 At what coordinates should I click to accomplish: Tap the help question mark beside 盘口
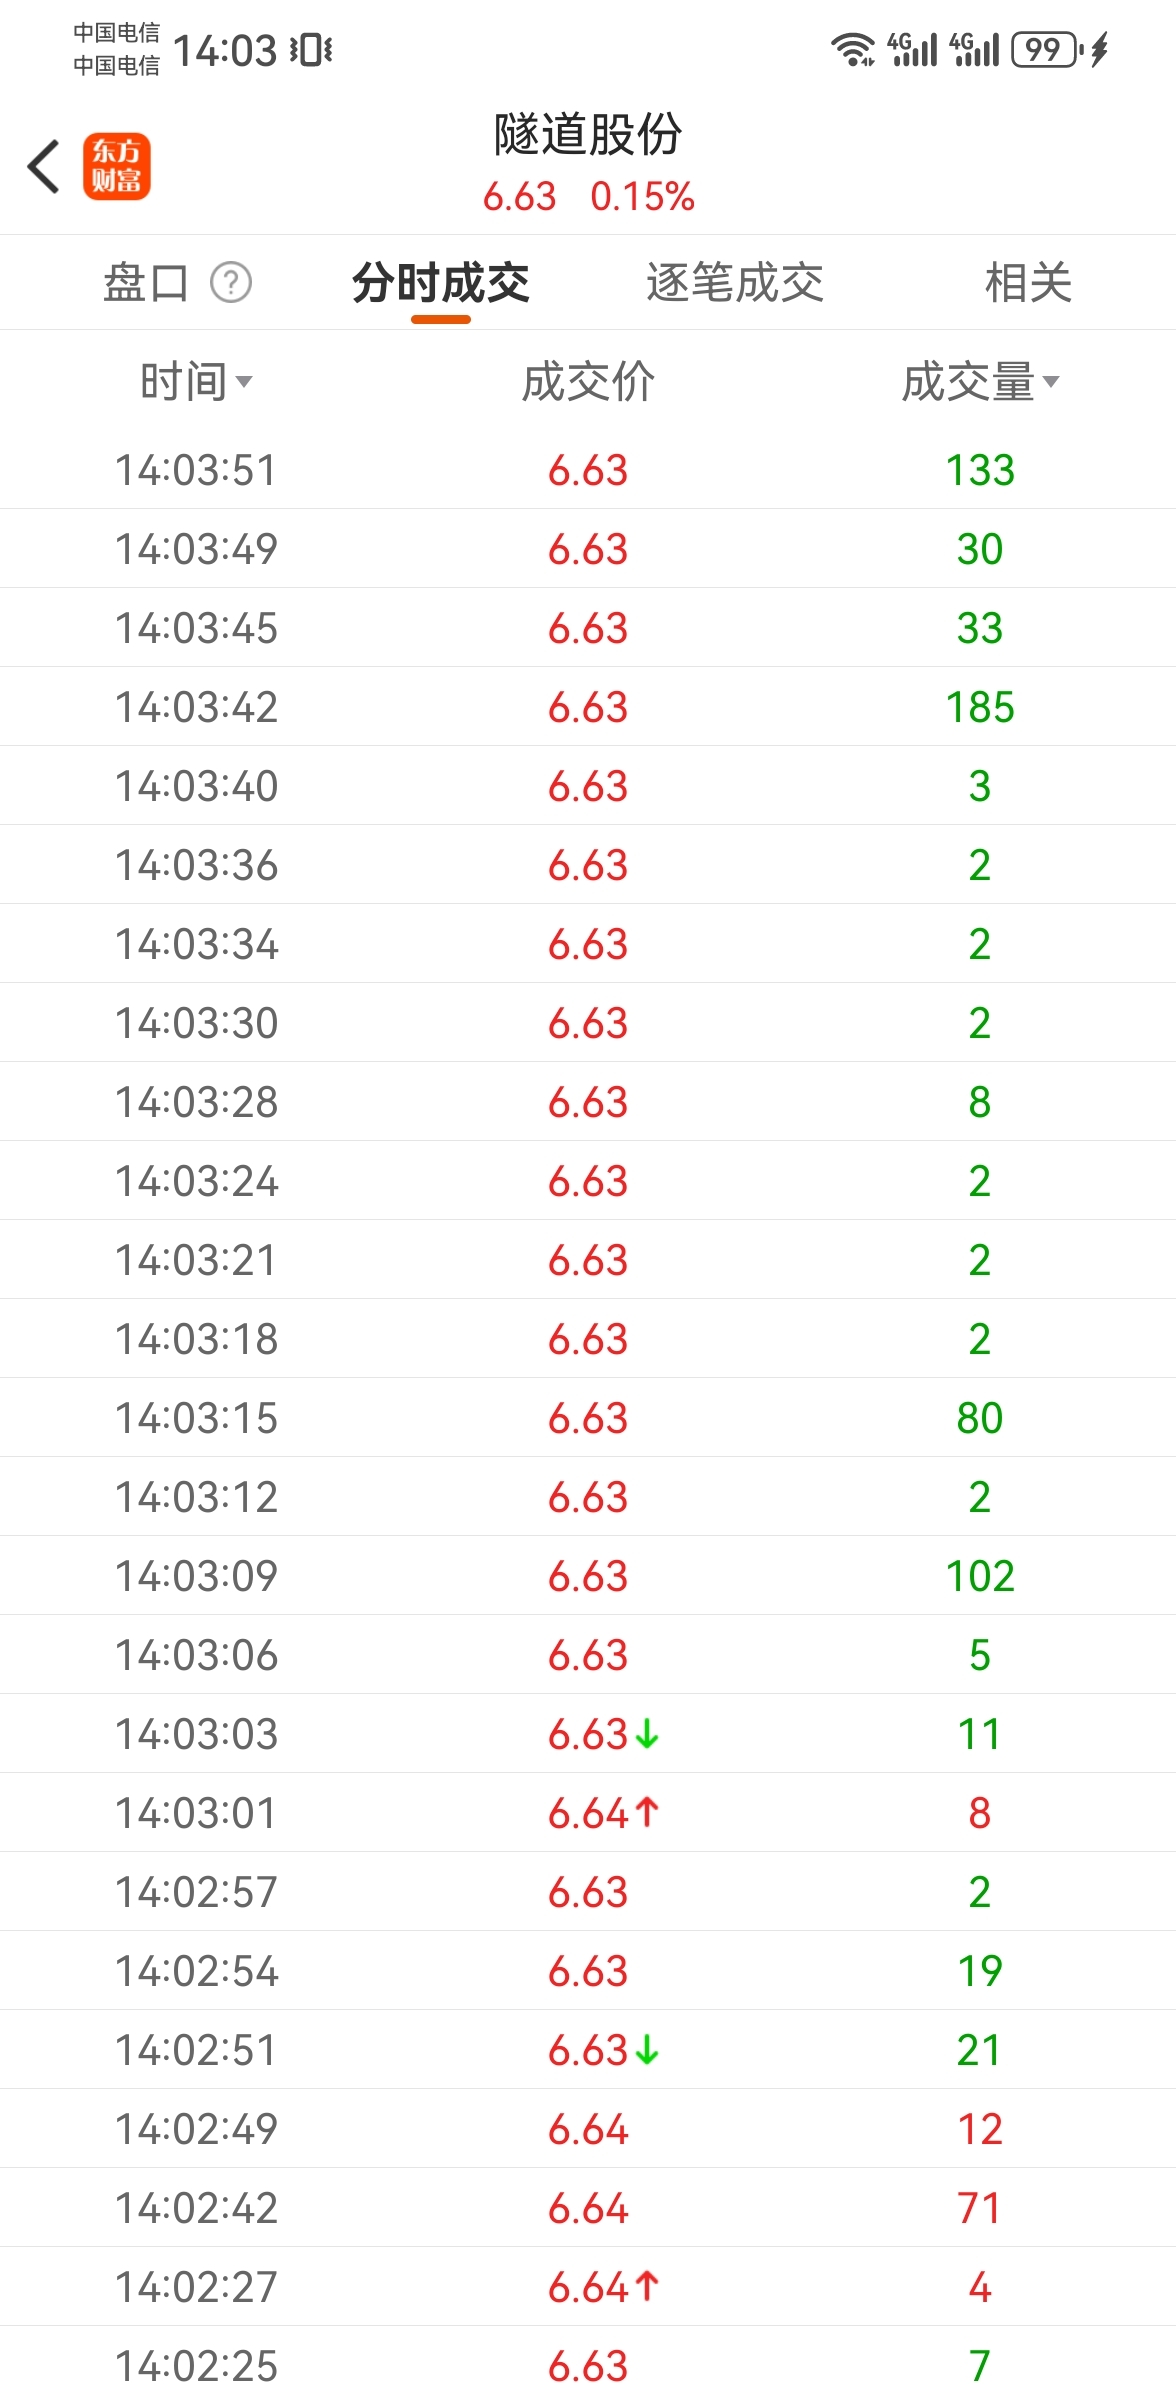231,283
